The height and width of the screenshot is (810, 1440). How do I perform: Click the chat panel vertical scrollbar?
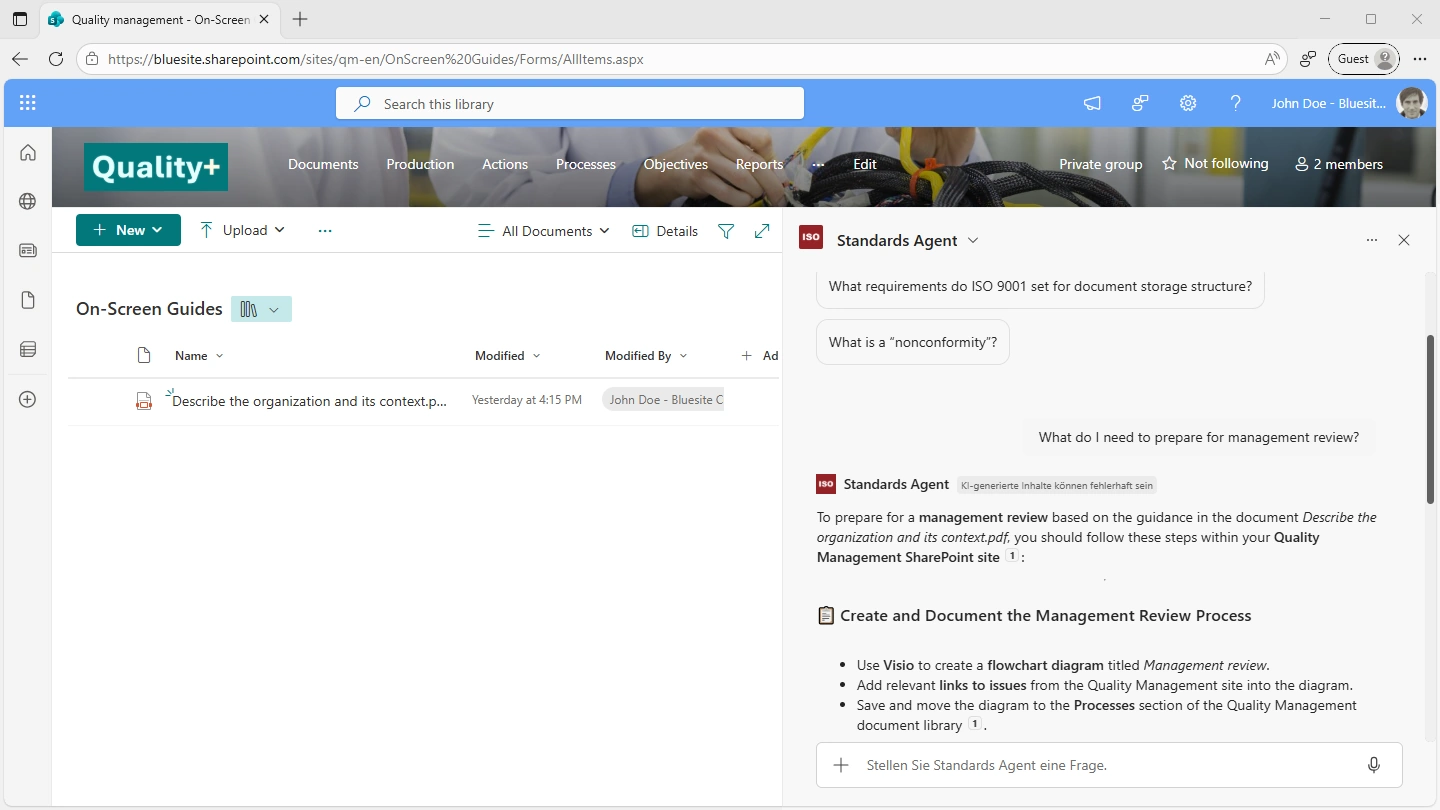pyautogui.click(x=1430, y=419)
